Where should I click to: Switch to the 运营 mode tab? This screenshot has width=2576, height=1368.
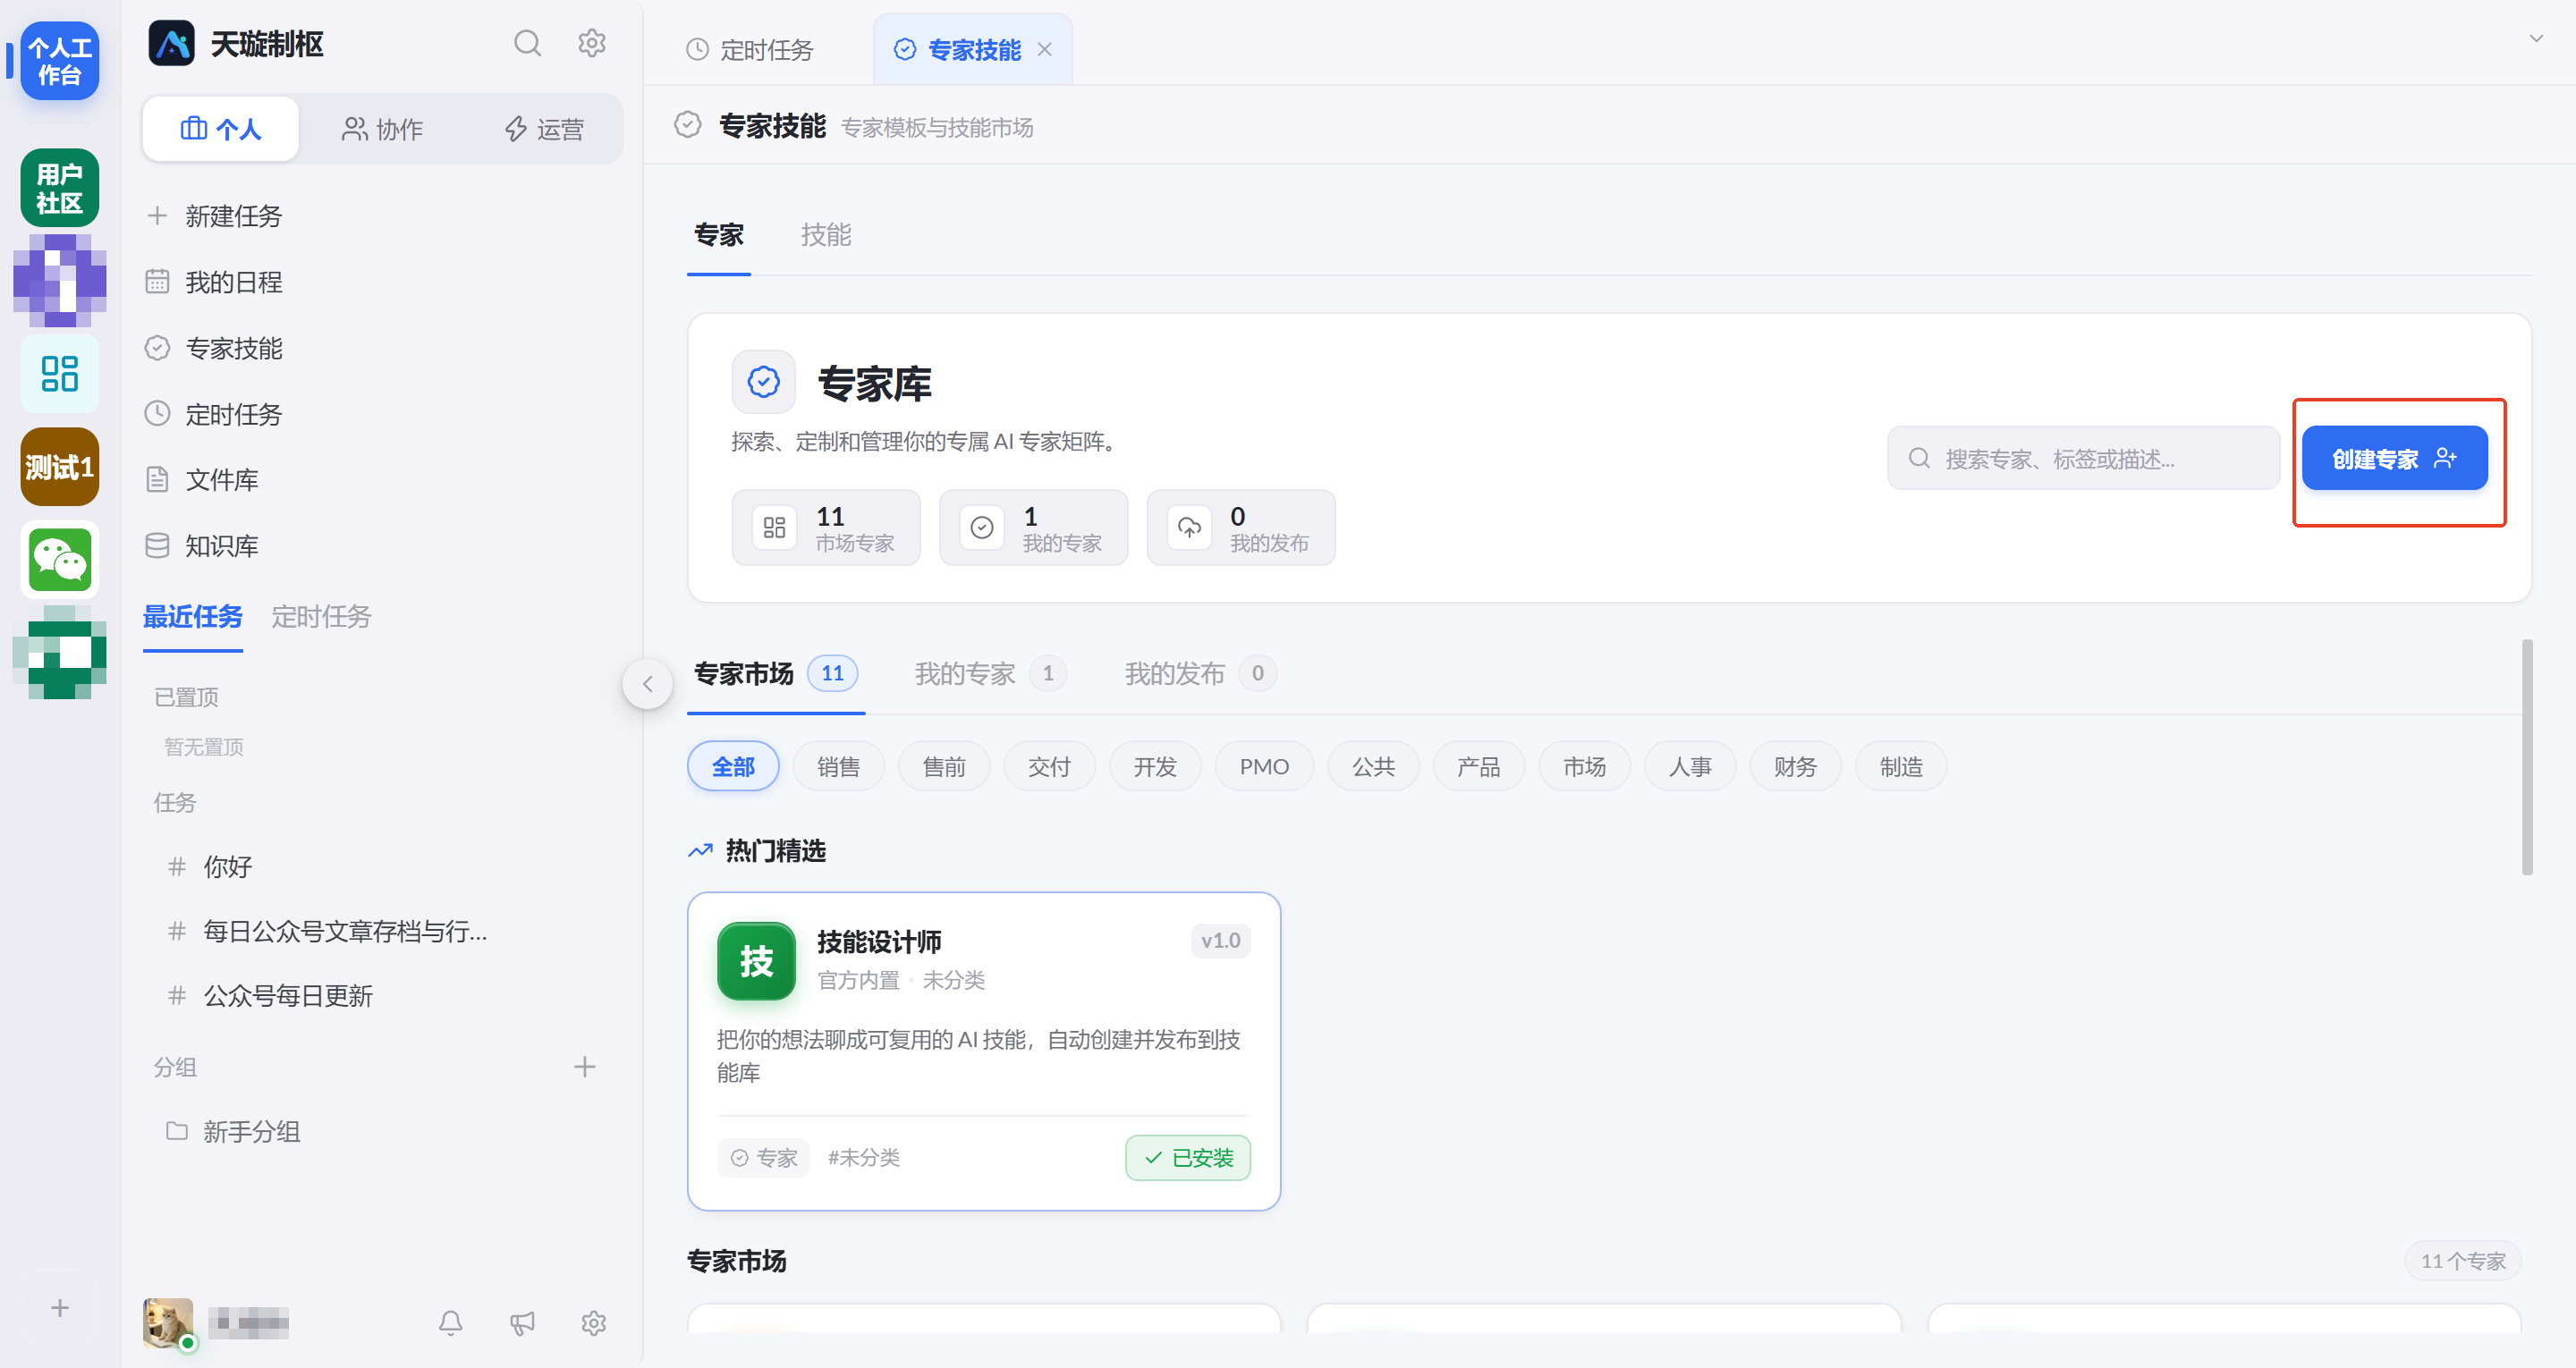(544, 129)
